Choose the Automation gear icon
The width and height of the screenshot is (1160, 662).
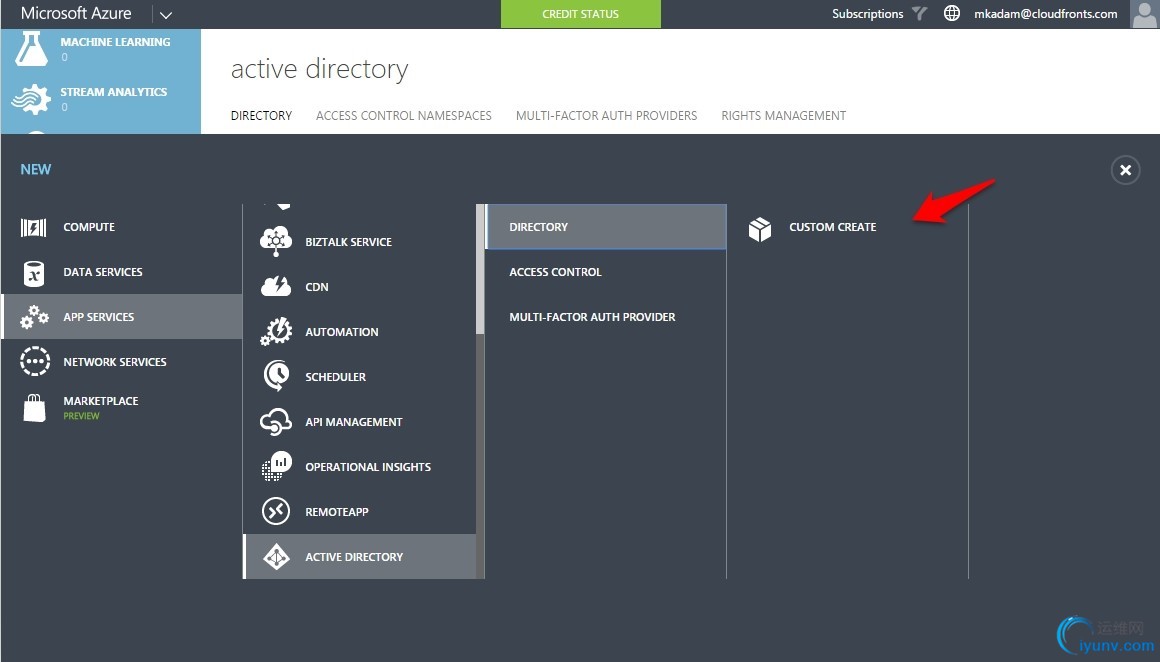point(277,331)
